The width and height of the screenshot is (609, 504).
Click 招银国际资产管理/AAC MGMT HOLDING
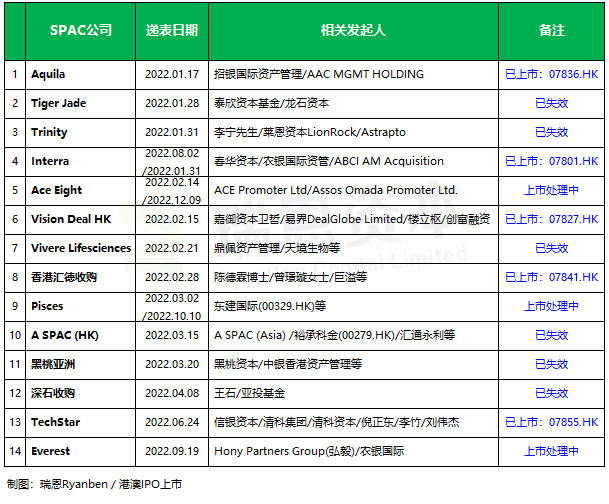(x=319, y=74)
